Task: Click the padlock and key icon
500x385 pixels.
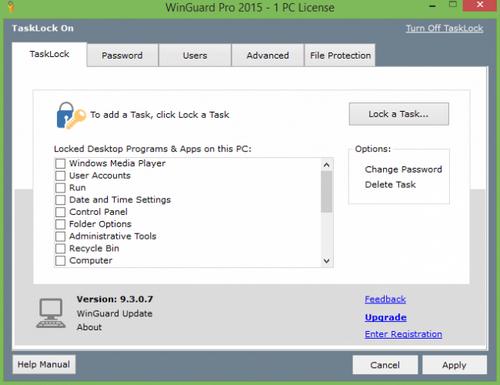Action: tap(71, 116)
